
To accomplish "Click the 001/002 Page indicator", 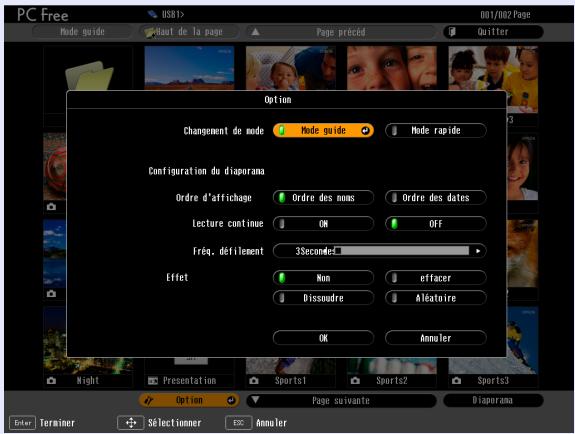I will tap(505, 15).
